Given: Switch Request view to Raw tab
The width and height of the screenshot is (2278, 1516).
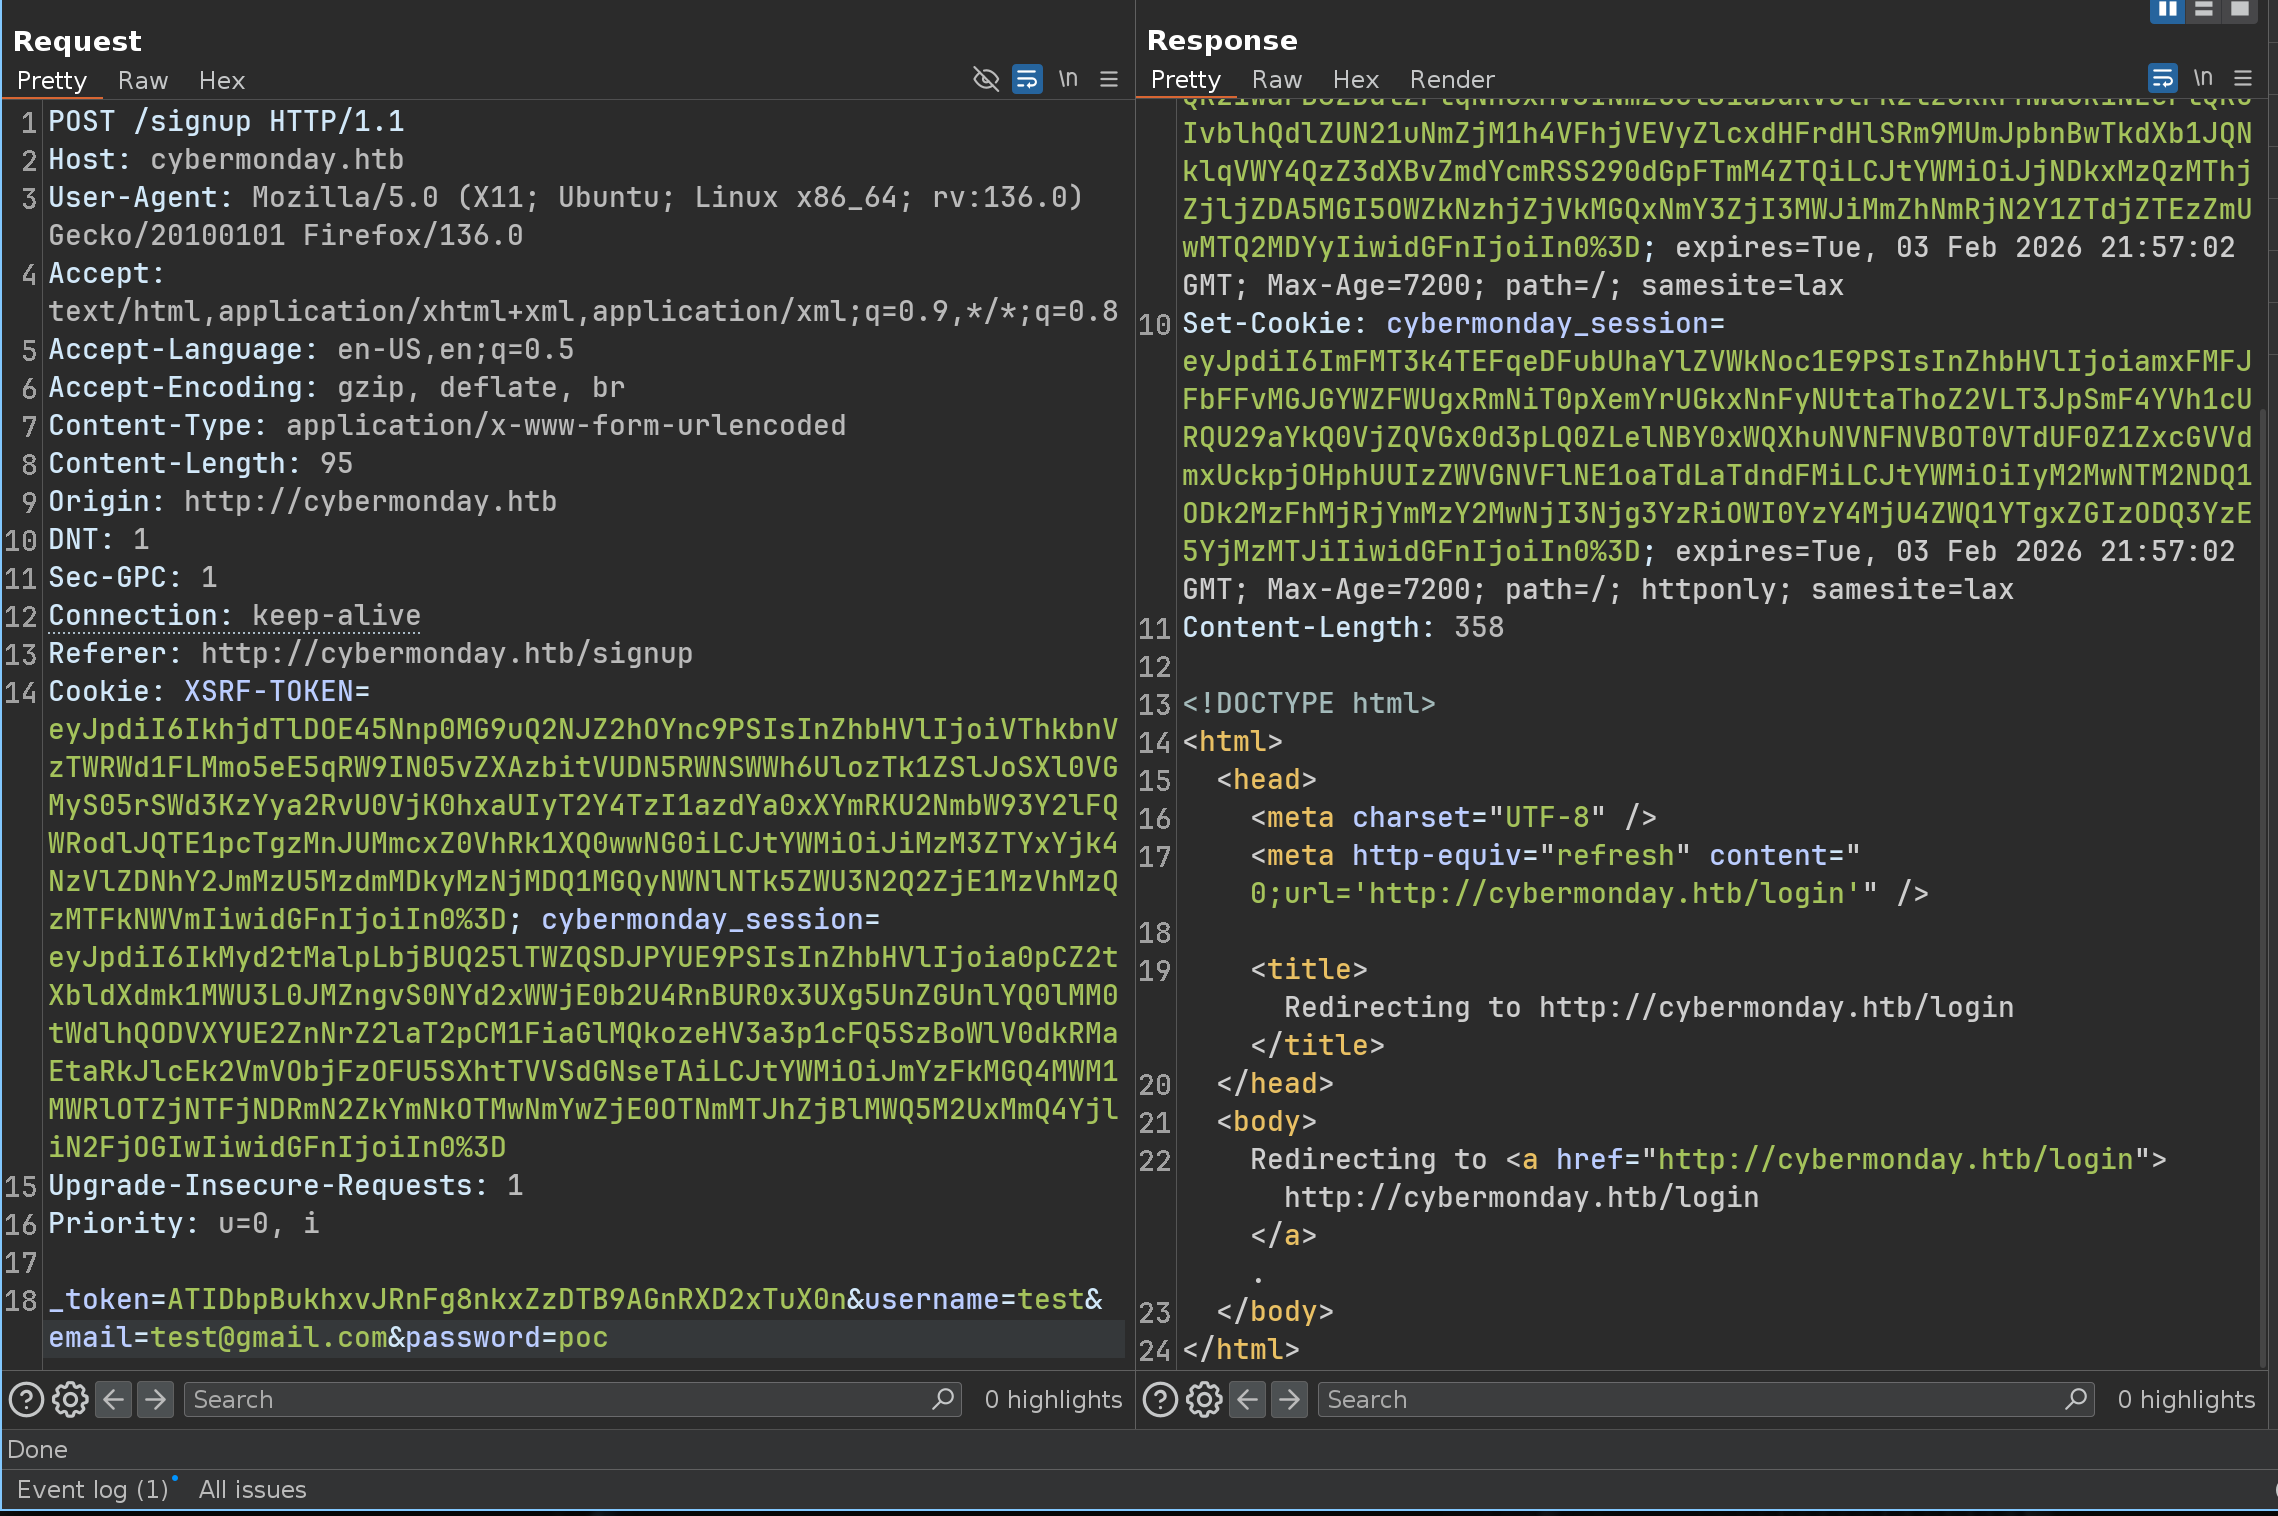Looking at the screenshot, I should click(x=143, y=80).
